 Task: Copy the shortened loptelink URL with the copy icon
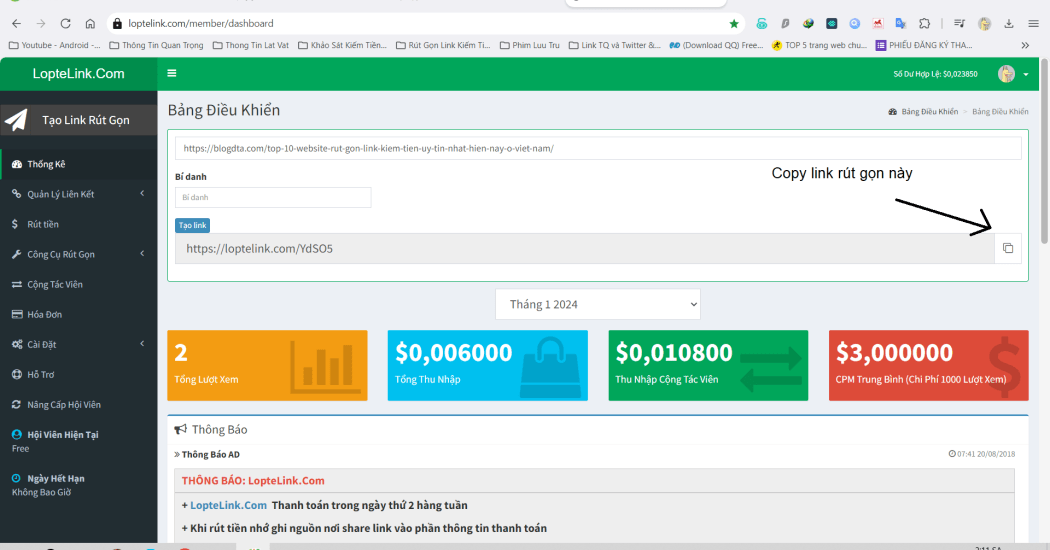click(1008, 249)
